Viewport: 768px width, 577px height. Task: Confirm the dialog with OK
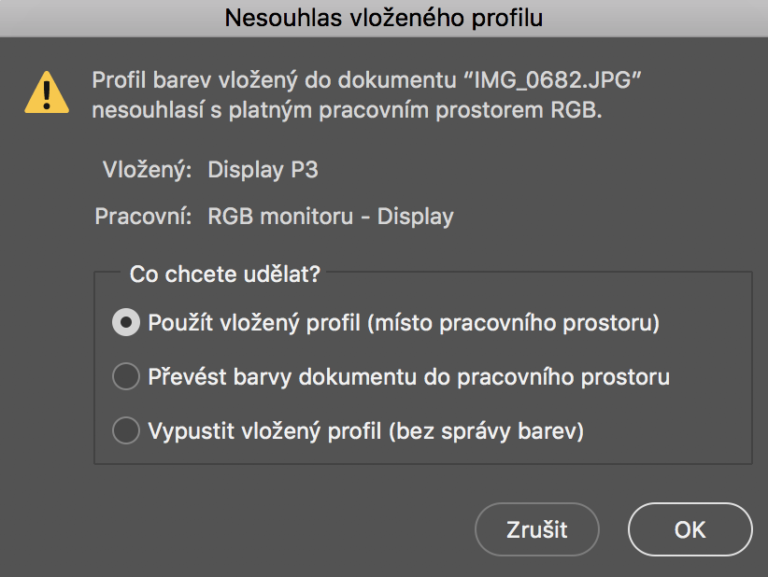(689, 529)
